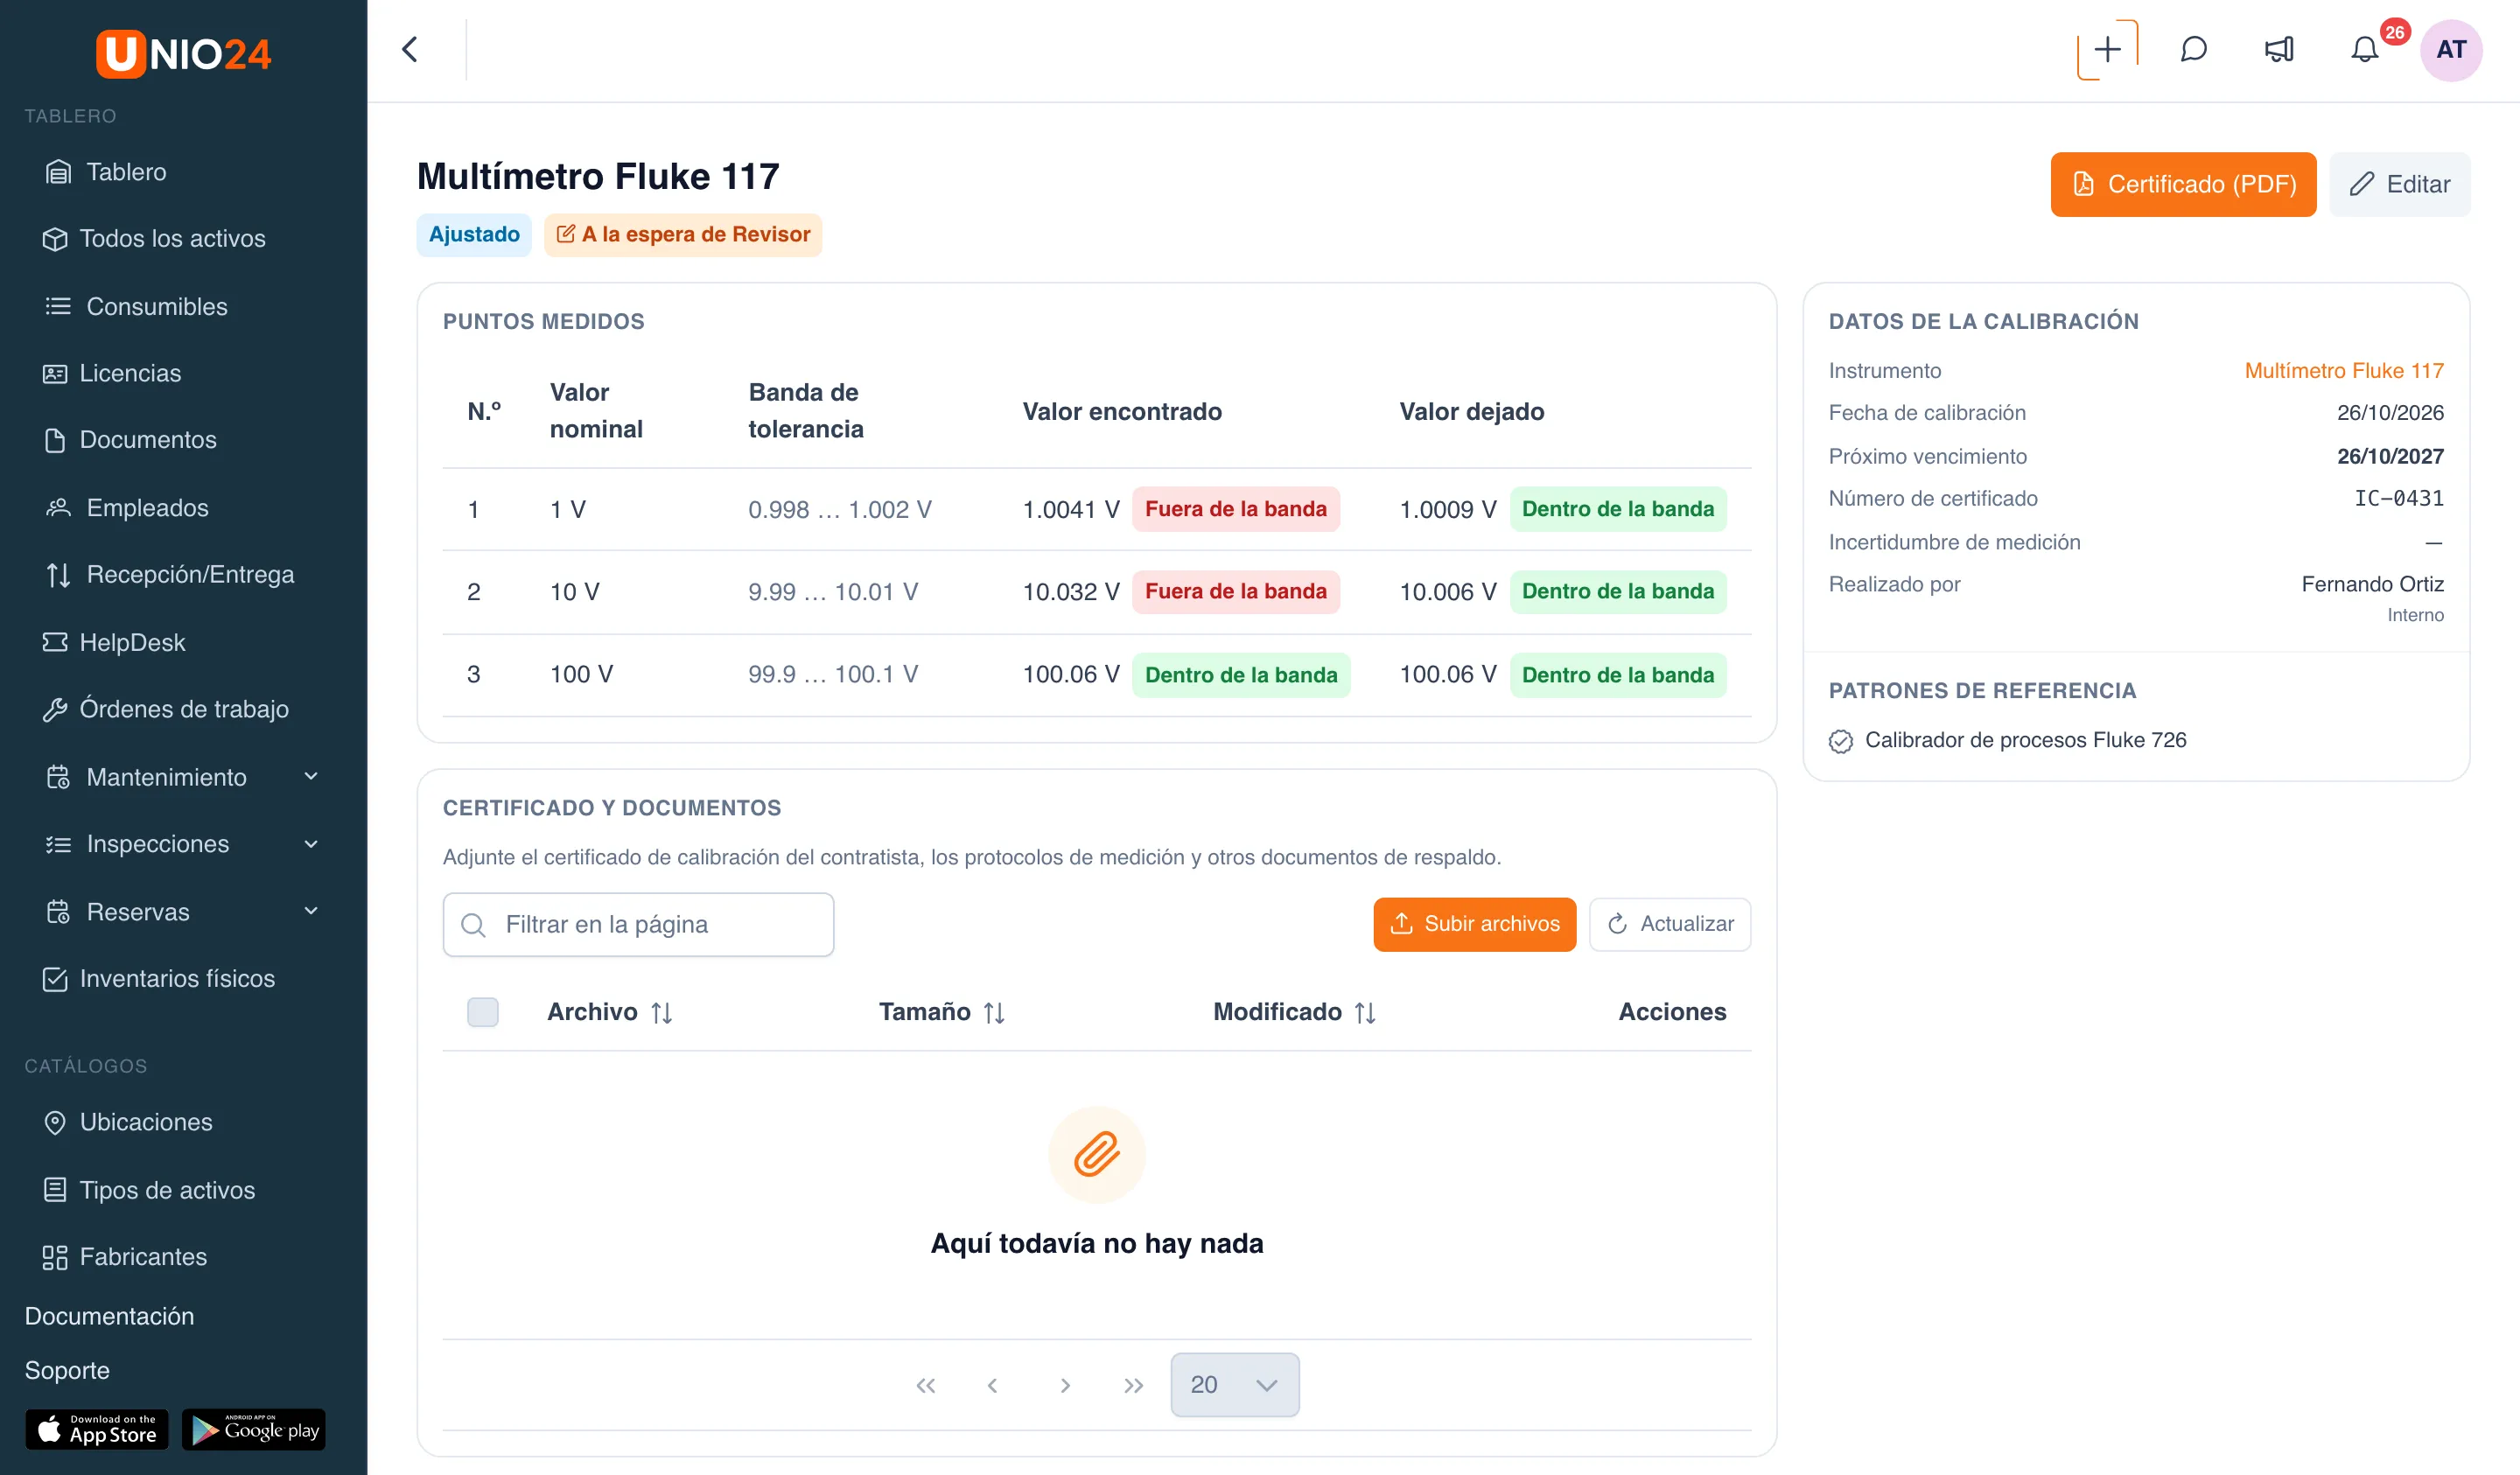Open the Multímetro Fluke 117 instrument link
The image size is (2520, 1475).
2344,371
